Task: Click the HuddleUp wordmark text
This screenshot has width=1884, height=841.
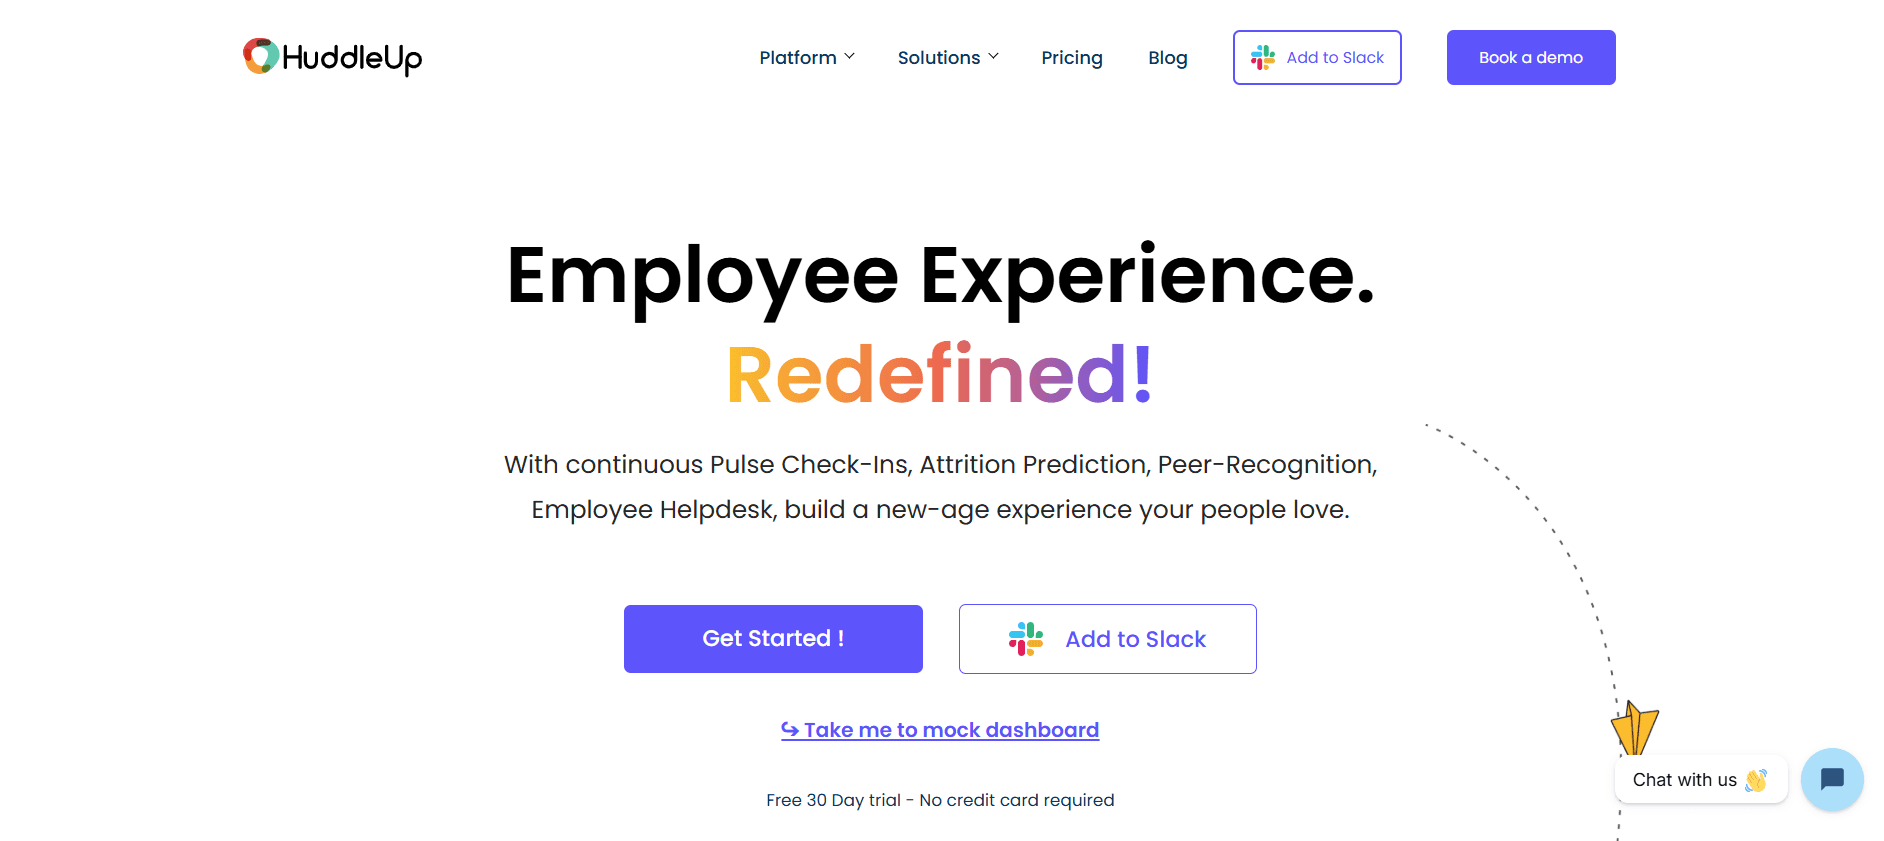Action: 352,58
